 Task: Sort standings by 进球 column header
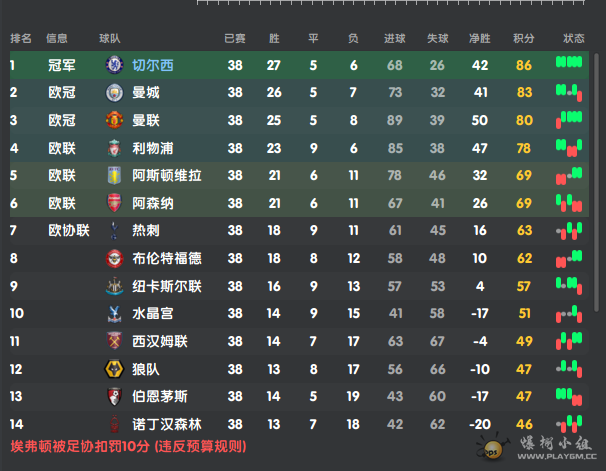[x=395, y=38]
